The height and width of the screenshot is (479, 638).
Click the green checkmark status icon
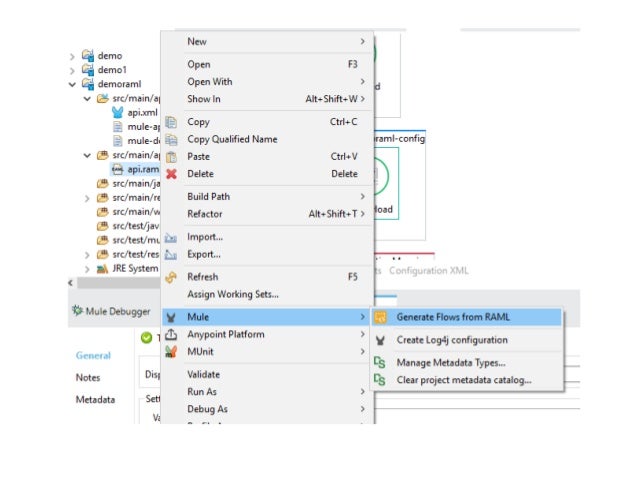pos(146,337)
